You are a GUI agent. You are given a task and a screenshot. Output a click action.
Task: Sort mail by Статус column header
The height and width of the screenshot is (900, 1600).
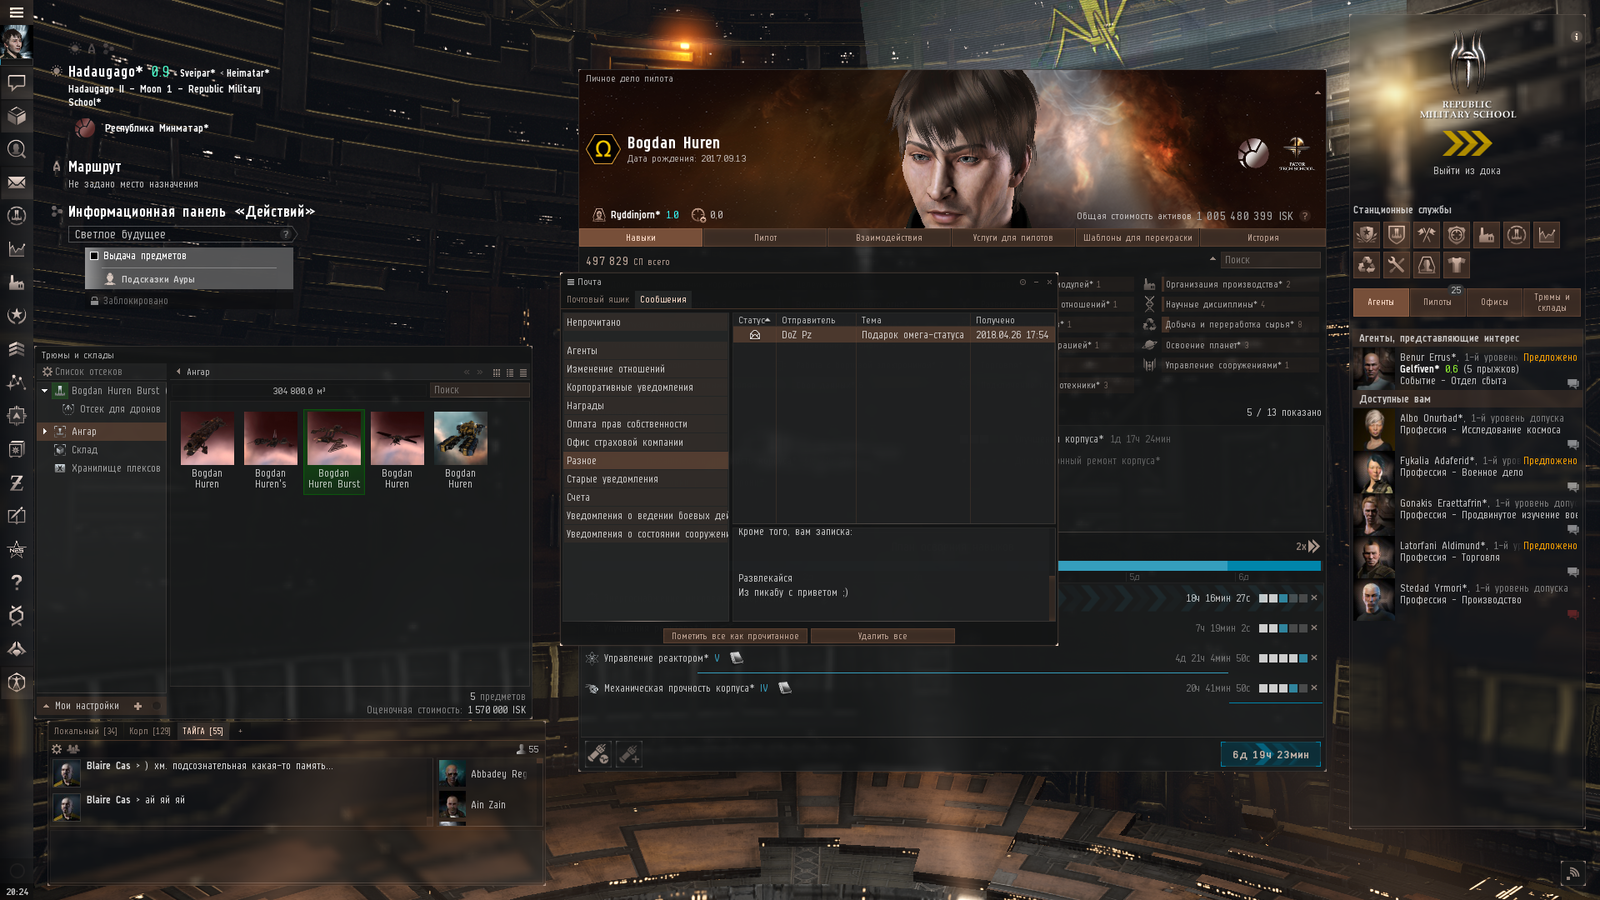click(x=754, y=320)
